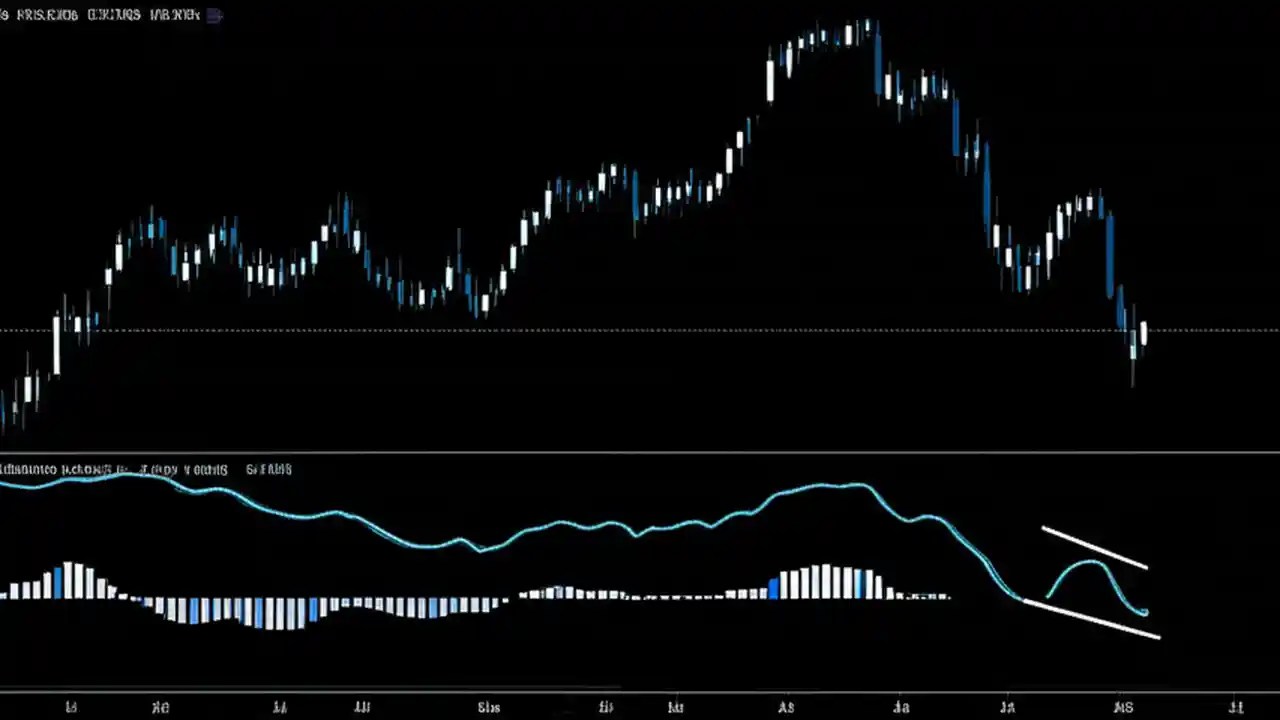Open the MACD indicator label in the lower pane
Screen dimensions: 1280x720
pyautogui.click(x=55, y=469)
